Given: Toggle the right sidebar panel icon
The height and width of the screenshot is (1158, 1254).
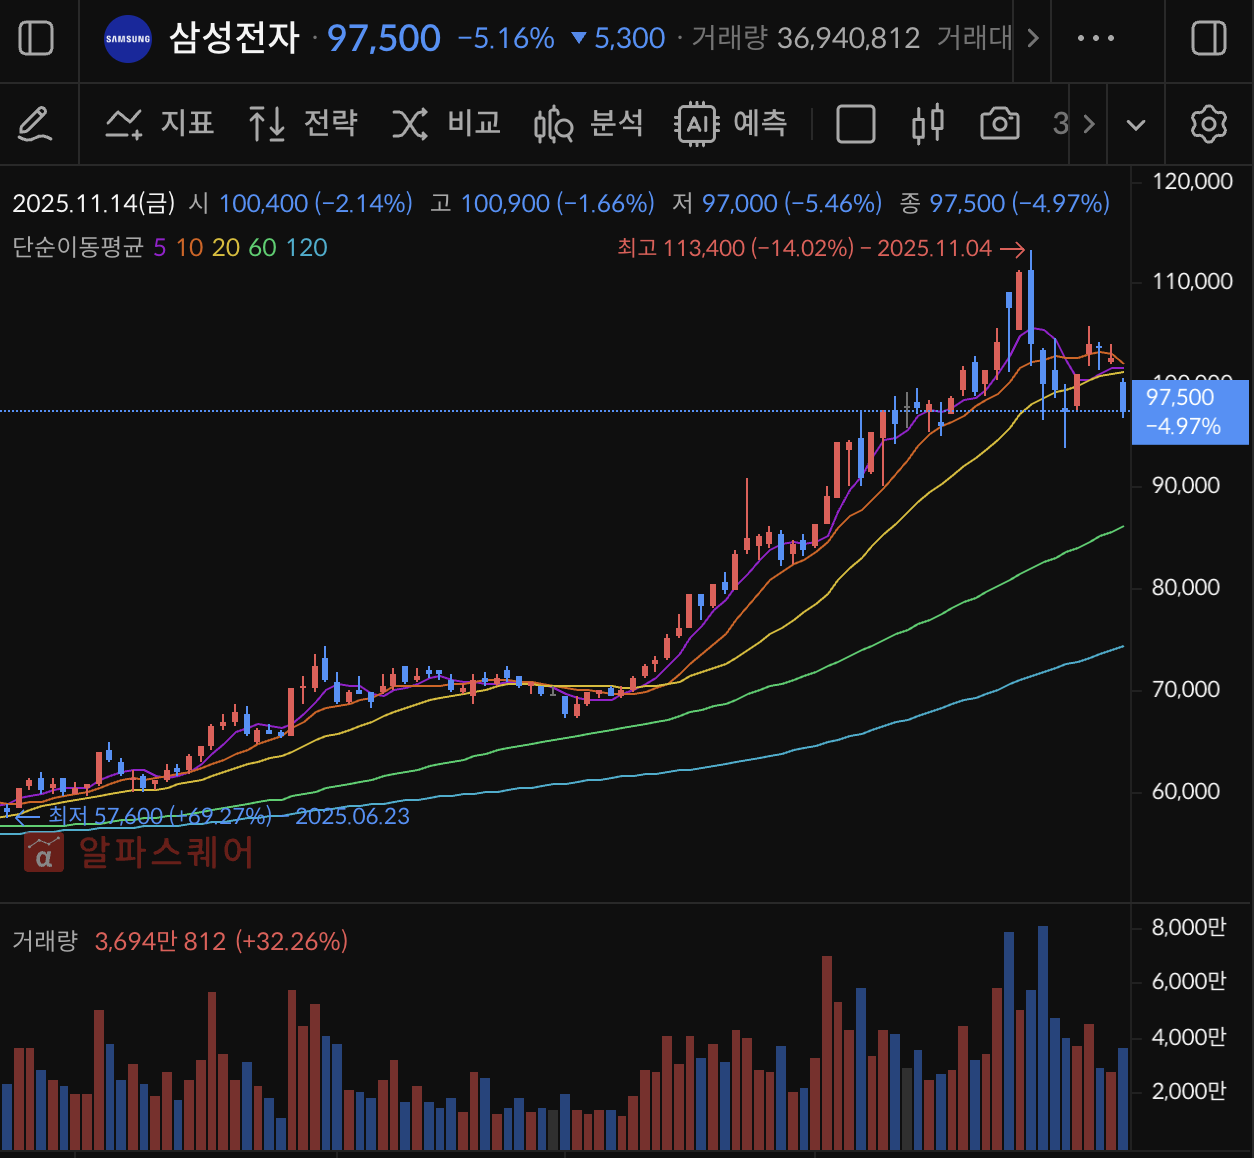Looking at the screenshot, I should (1209, 39).
